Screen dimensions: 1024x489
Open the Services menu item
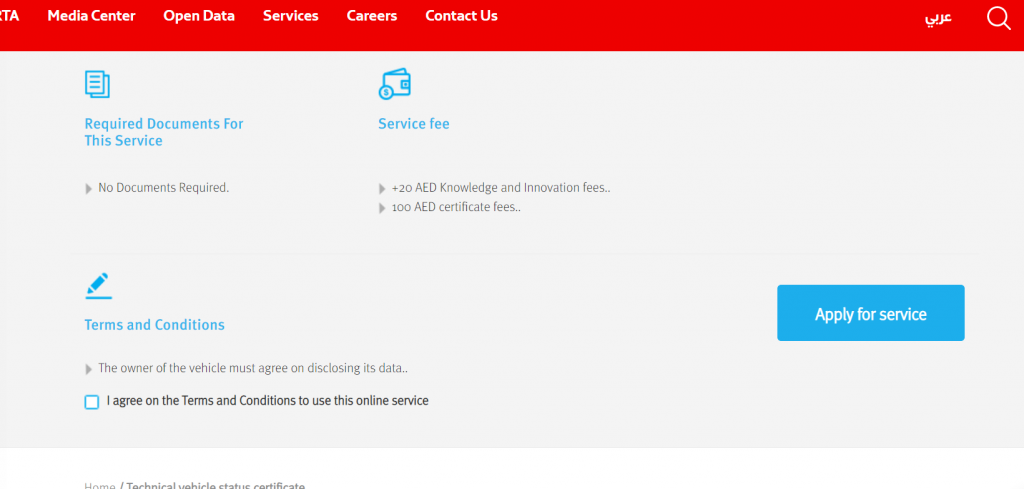click(290, 16)
